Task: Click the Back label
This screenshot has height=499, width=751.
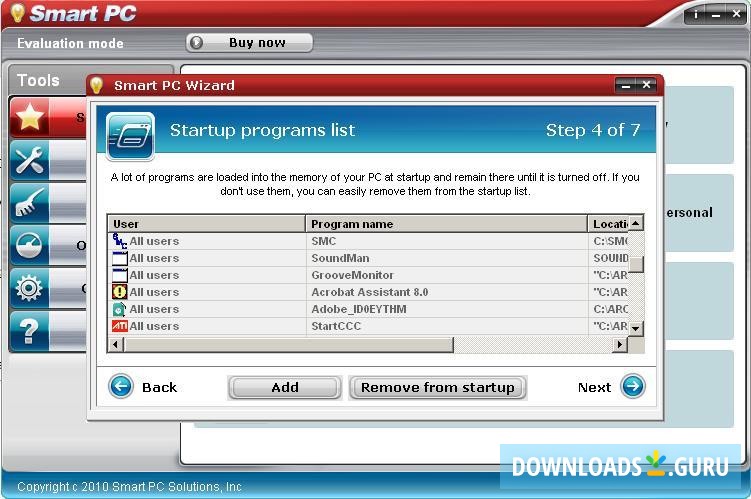Action: (x=159, y=387)
